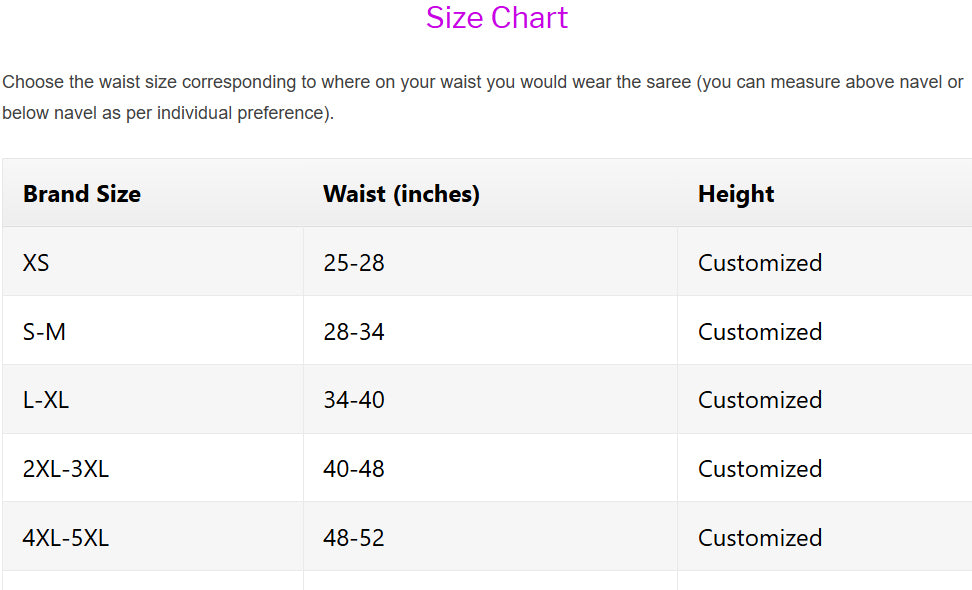The image size is (972, 590).
Task: Click the 28-34 waist value
Action: pos(354,332)
